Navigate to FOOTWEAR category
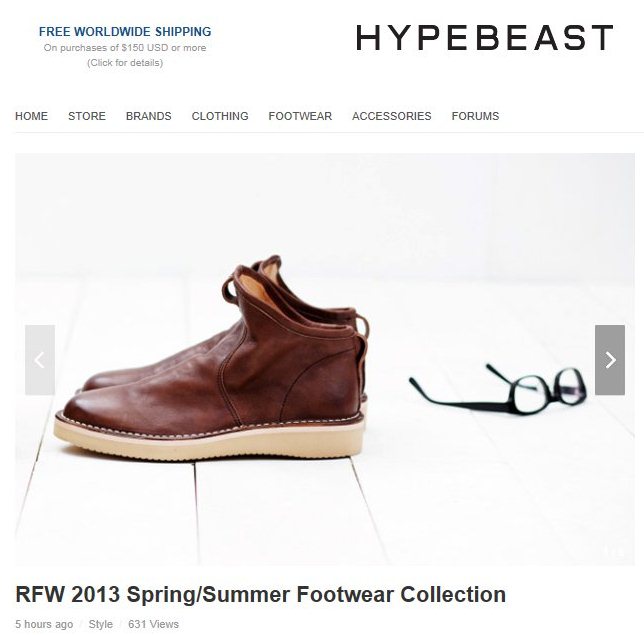The width and height of the screenshot is (644, 635). click(300, 116)
